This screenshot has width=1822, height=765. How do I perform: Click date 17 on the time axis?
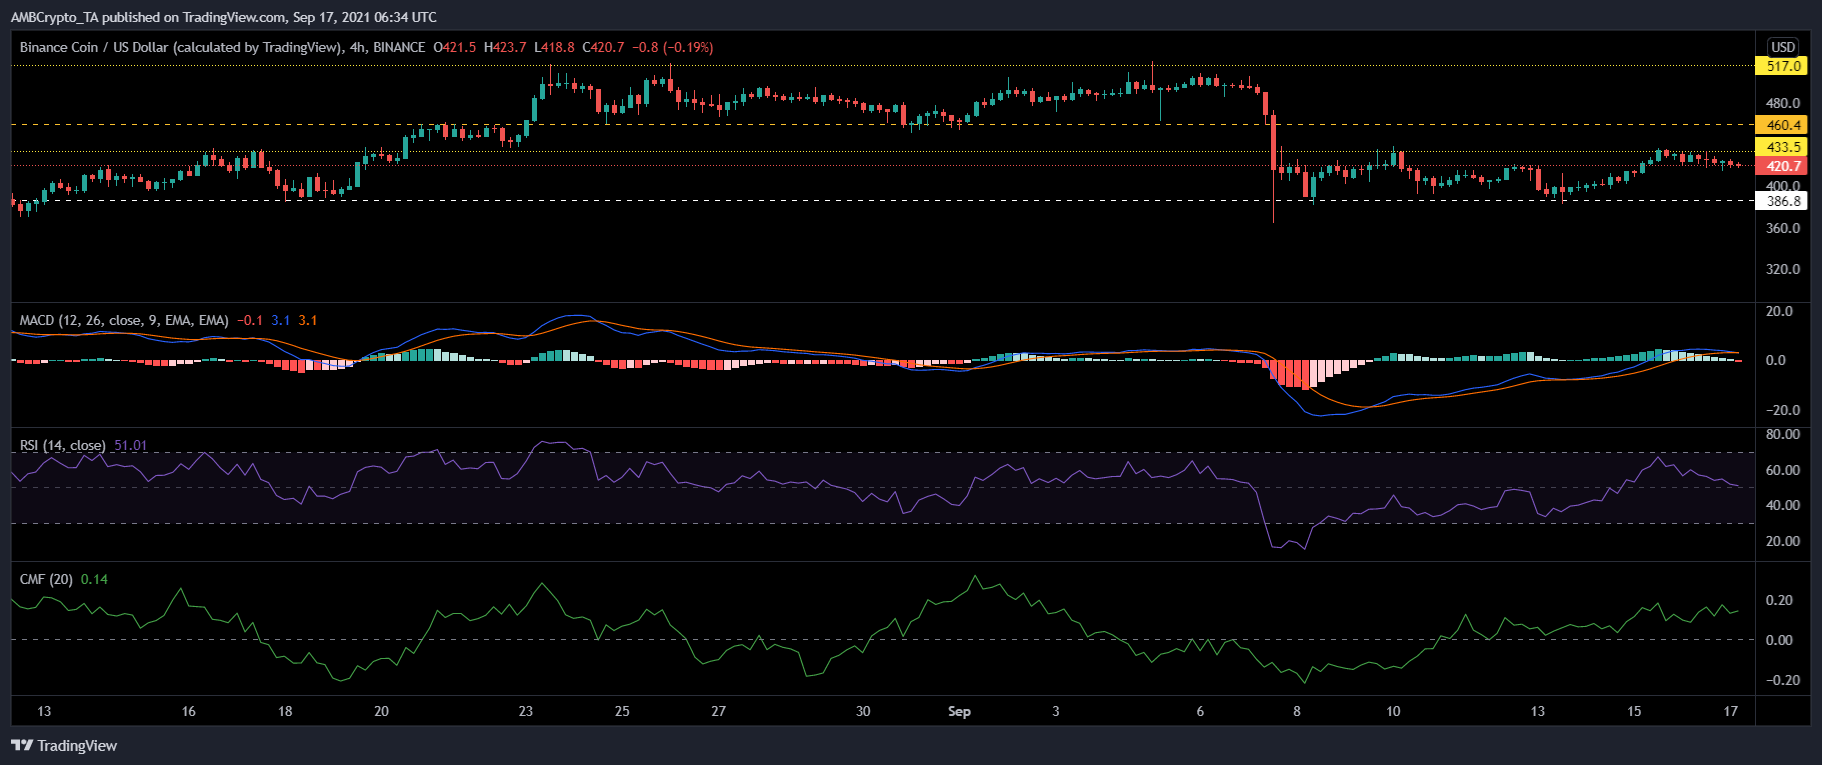[x=1731, y=711]
